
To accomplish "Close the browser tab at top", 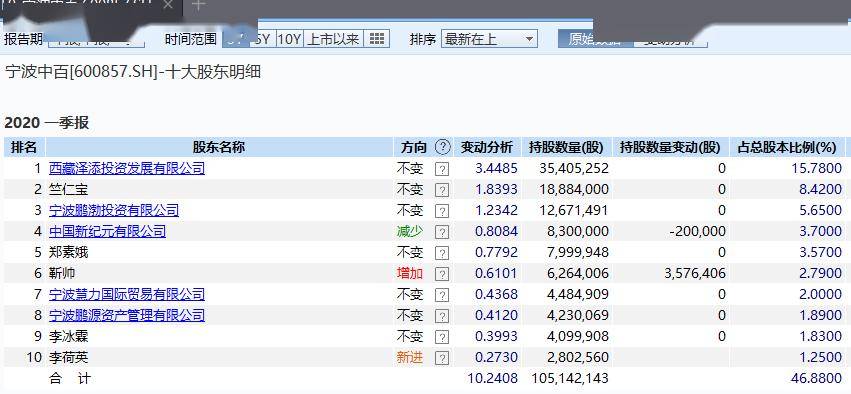I will tap(168, 5).
